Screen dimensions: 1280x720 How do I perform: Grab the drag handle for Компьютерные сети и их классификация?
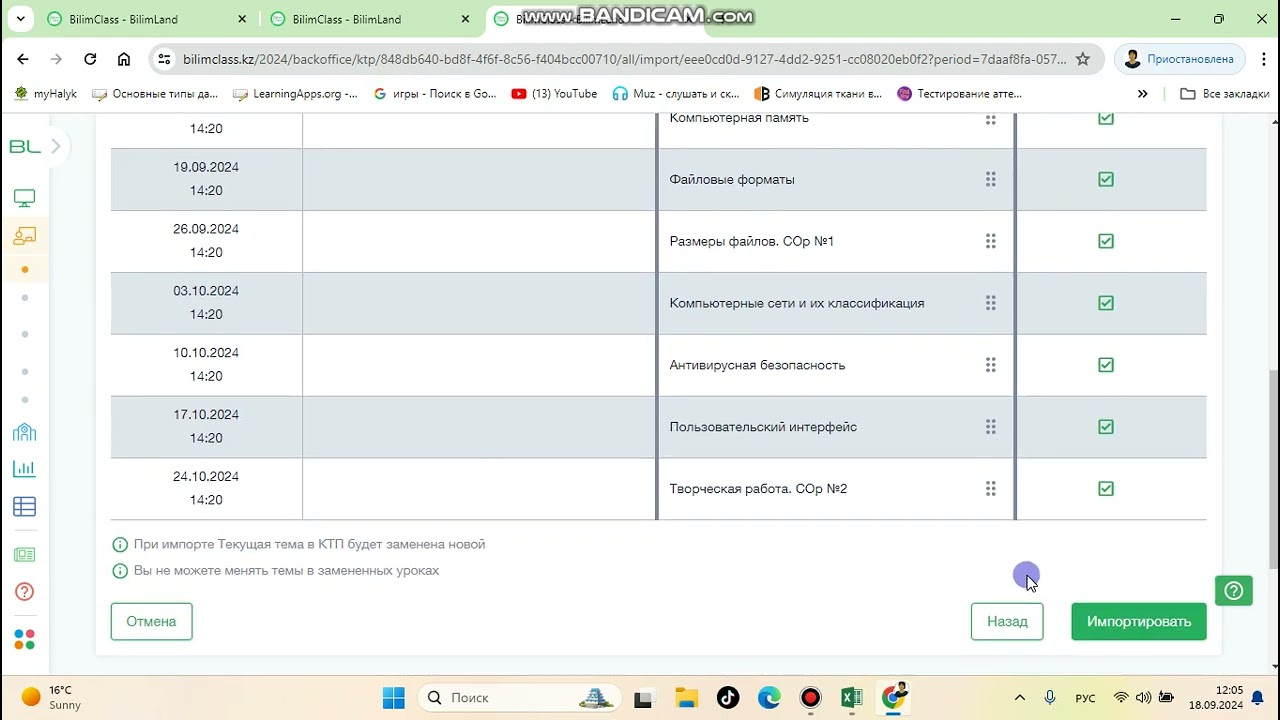(991, 303)
